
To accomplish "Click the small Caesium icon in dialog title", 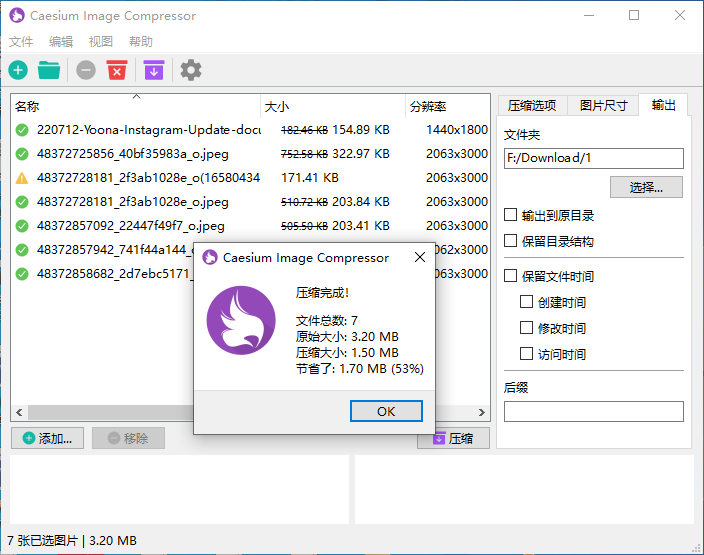I will pyautogui.click(x=210, y=257).
